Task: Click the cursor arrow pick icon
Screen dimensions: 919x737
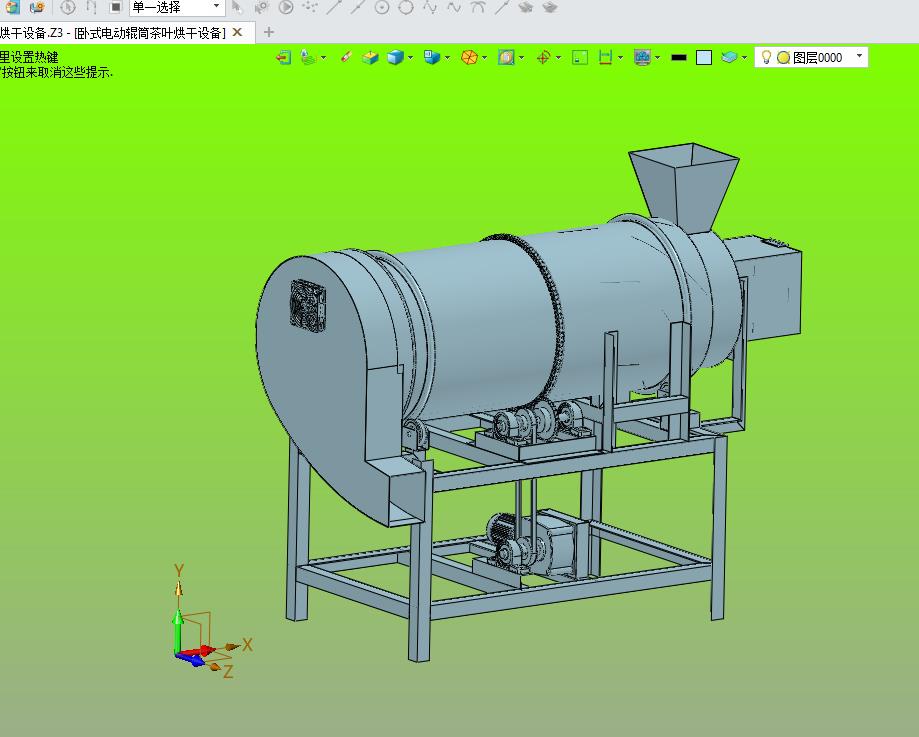Action: click(x=237, y=7)
